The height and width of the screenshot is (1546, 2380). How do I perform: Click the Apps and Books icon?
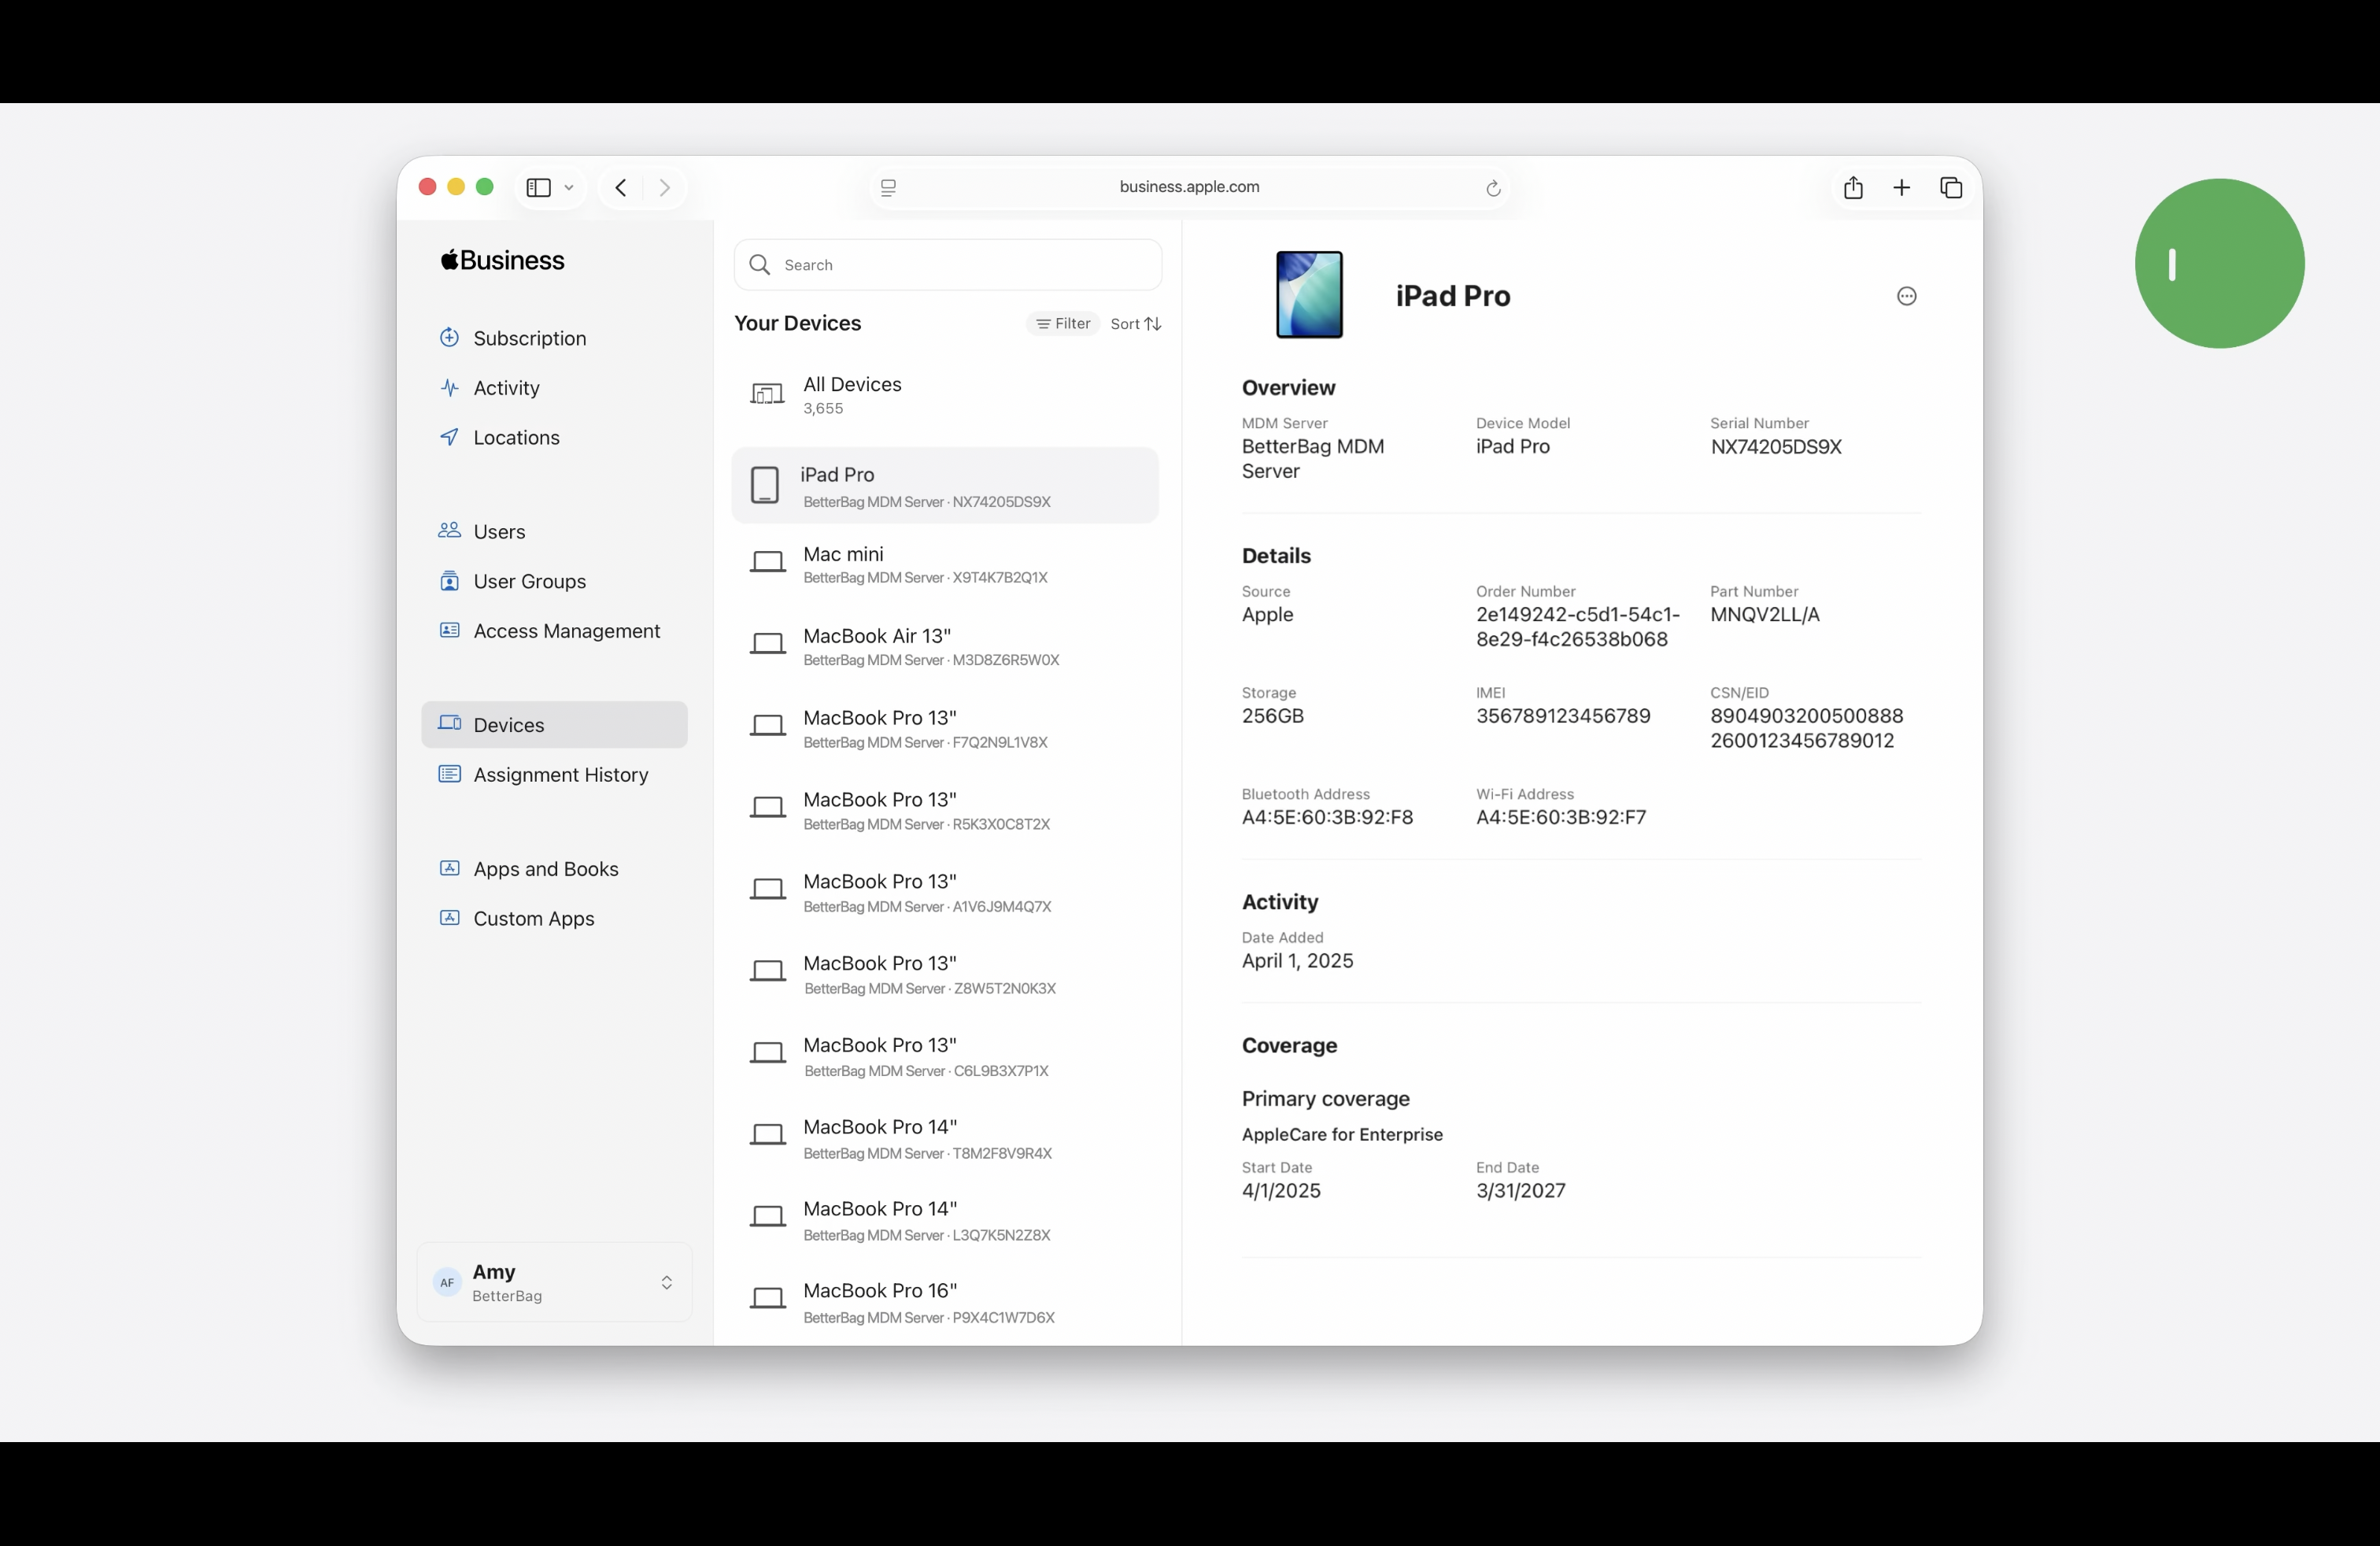(449, 869)
